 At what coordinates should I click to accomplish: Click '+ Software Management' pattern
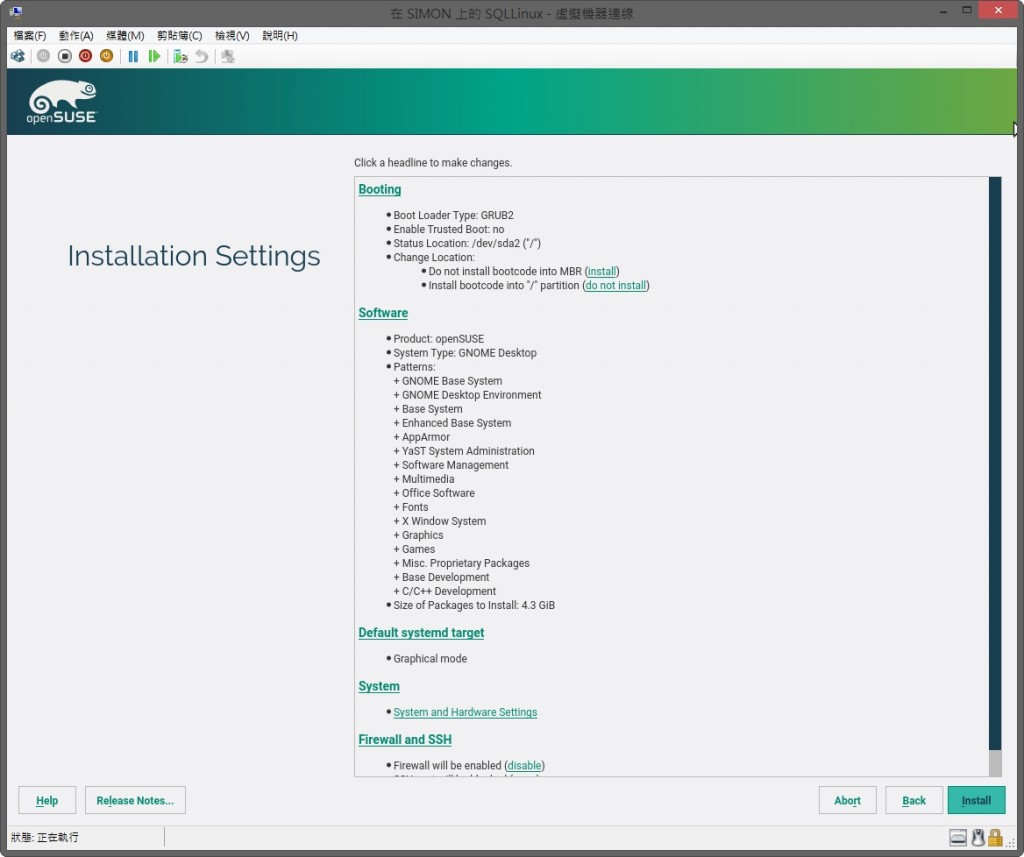[451, 465]
